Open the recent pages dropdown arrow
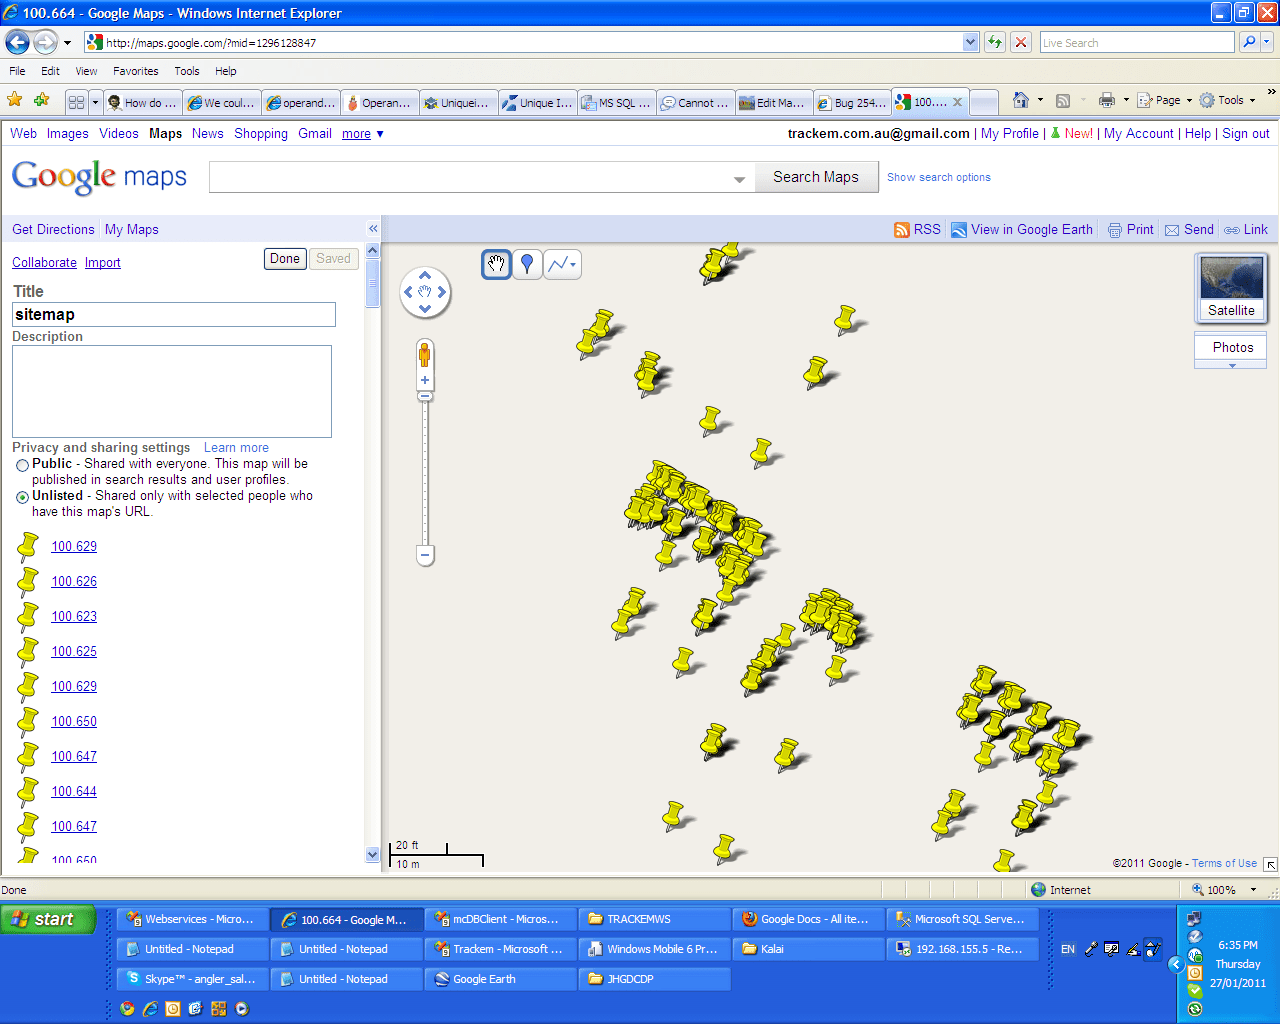The image size is (1280, 1024). click(x=67, y=43)
